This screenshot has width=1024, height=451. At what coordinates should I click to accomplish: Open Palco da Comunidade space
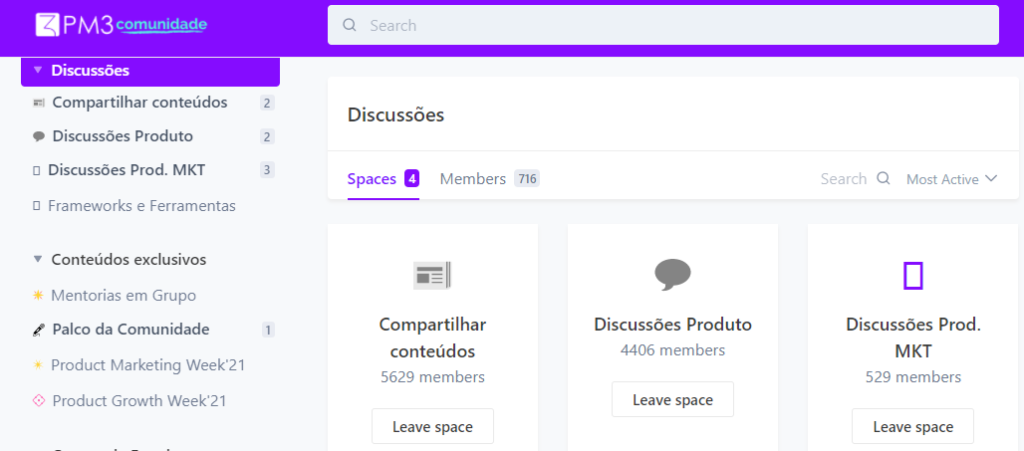(x=131, y=330)
